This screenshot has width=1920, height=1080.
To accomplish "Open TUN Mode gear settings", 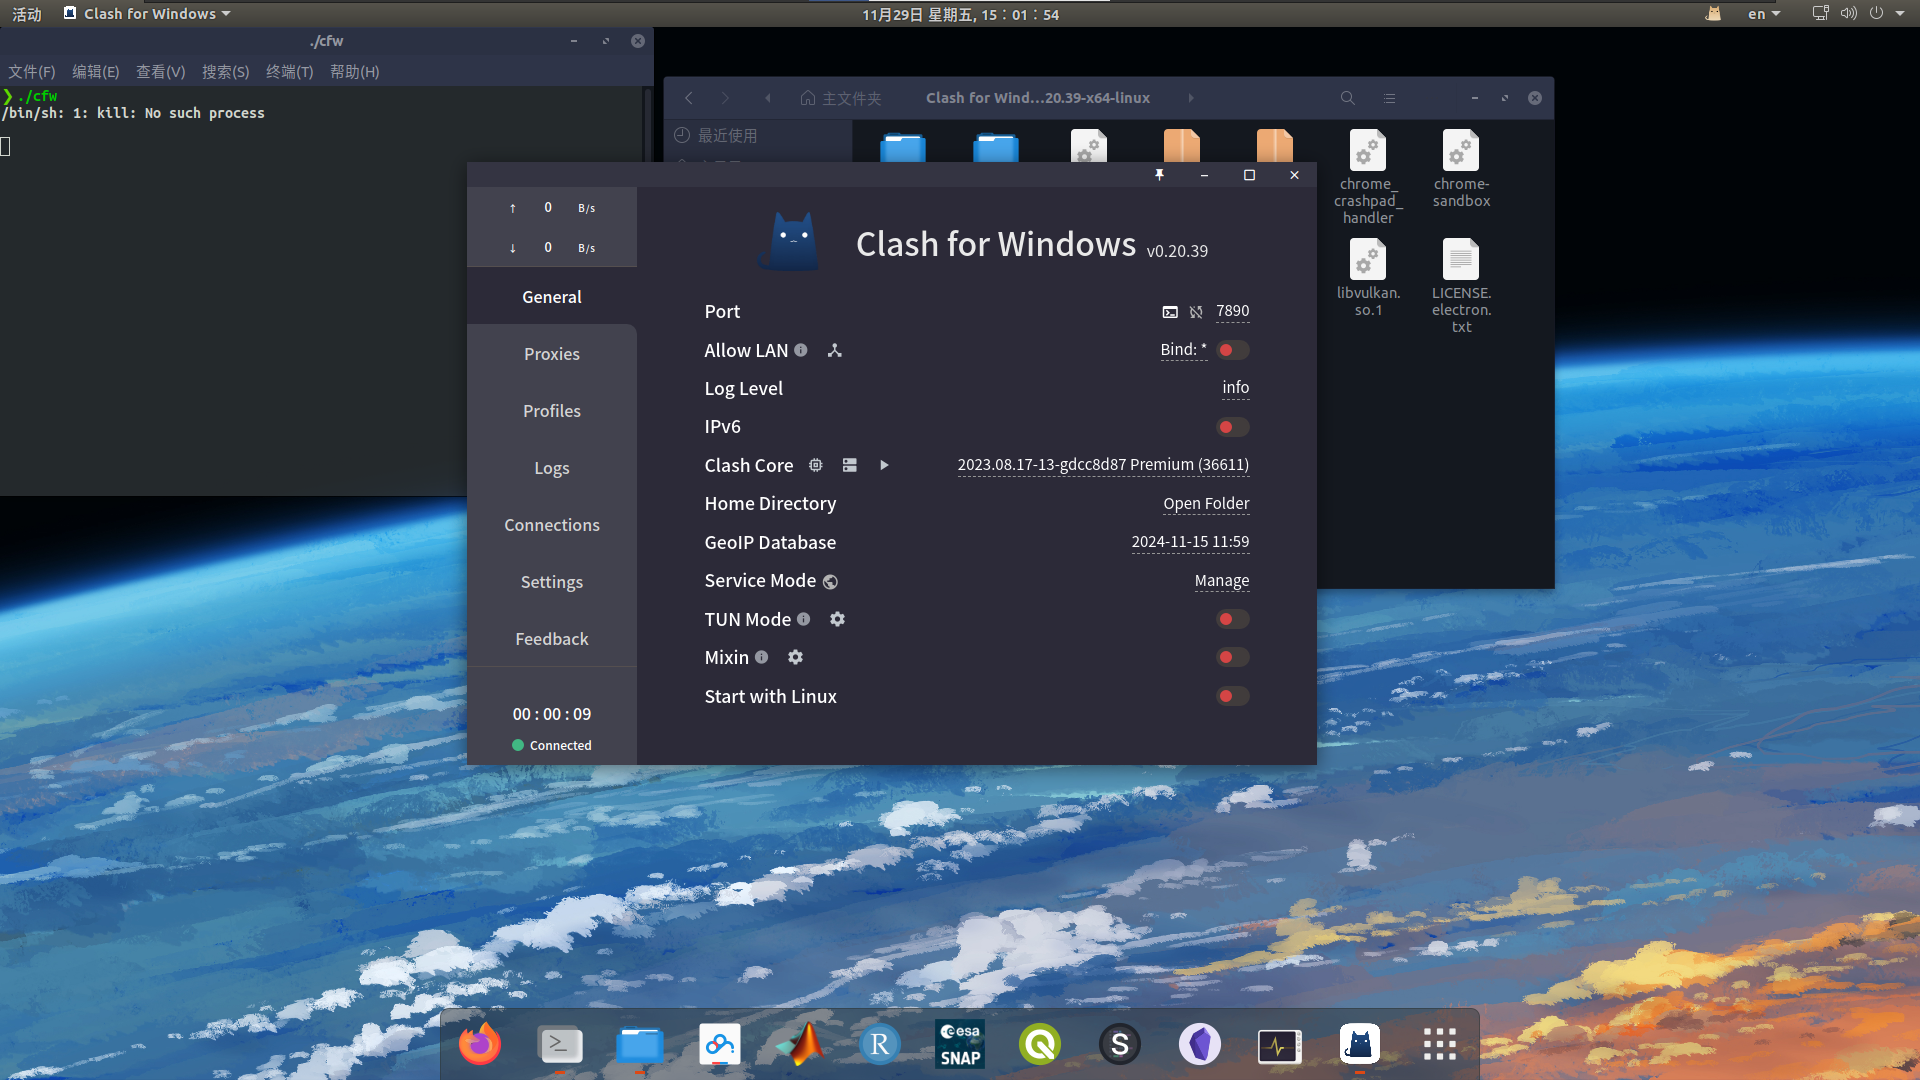I will pos(838,619).
